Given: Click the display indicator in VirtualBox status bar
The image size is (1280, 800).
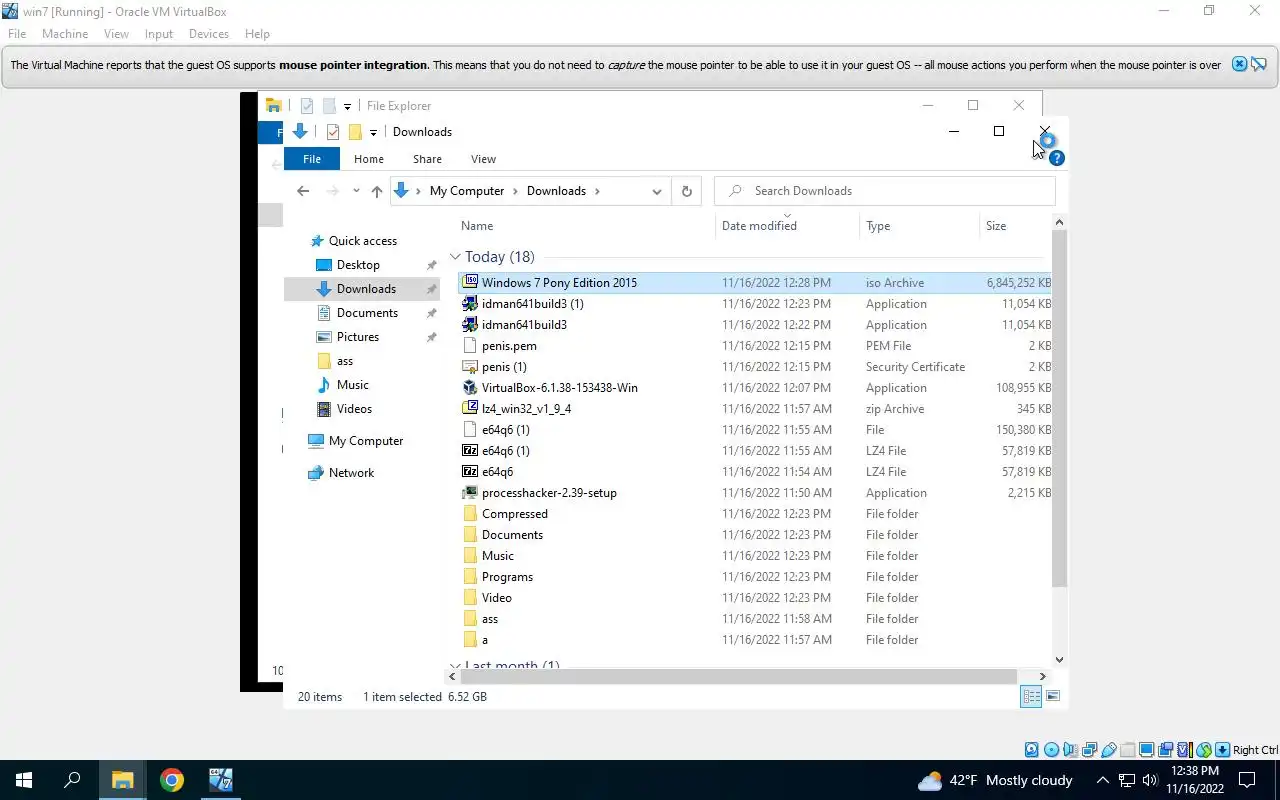Looking at the screenshot, I should pyautogui.click(x=1147, y=750).
